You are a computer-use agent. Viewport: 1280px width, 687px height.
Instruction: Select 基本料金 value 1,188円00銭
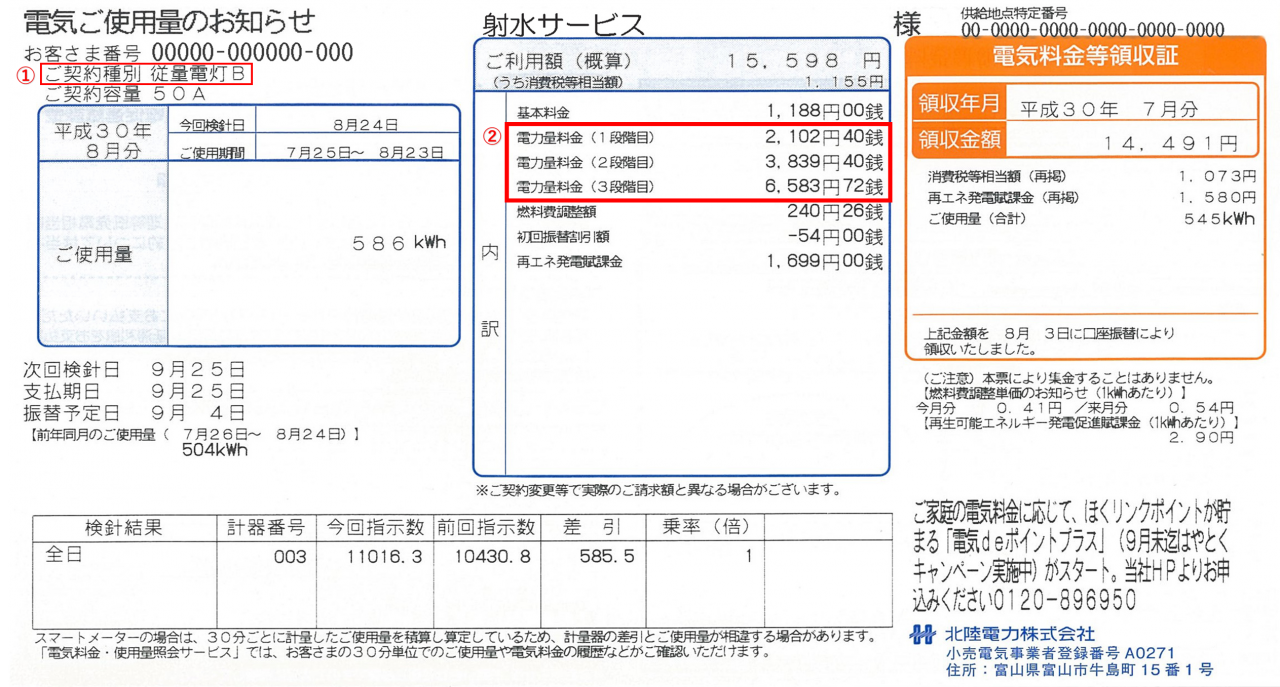pos(824,110)
